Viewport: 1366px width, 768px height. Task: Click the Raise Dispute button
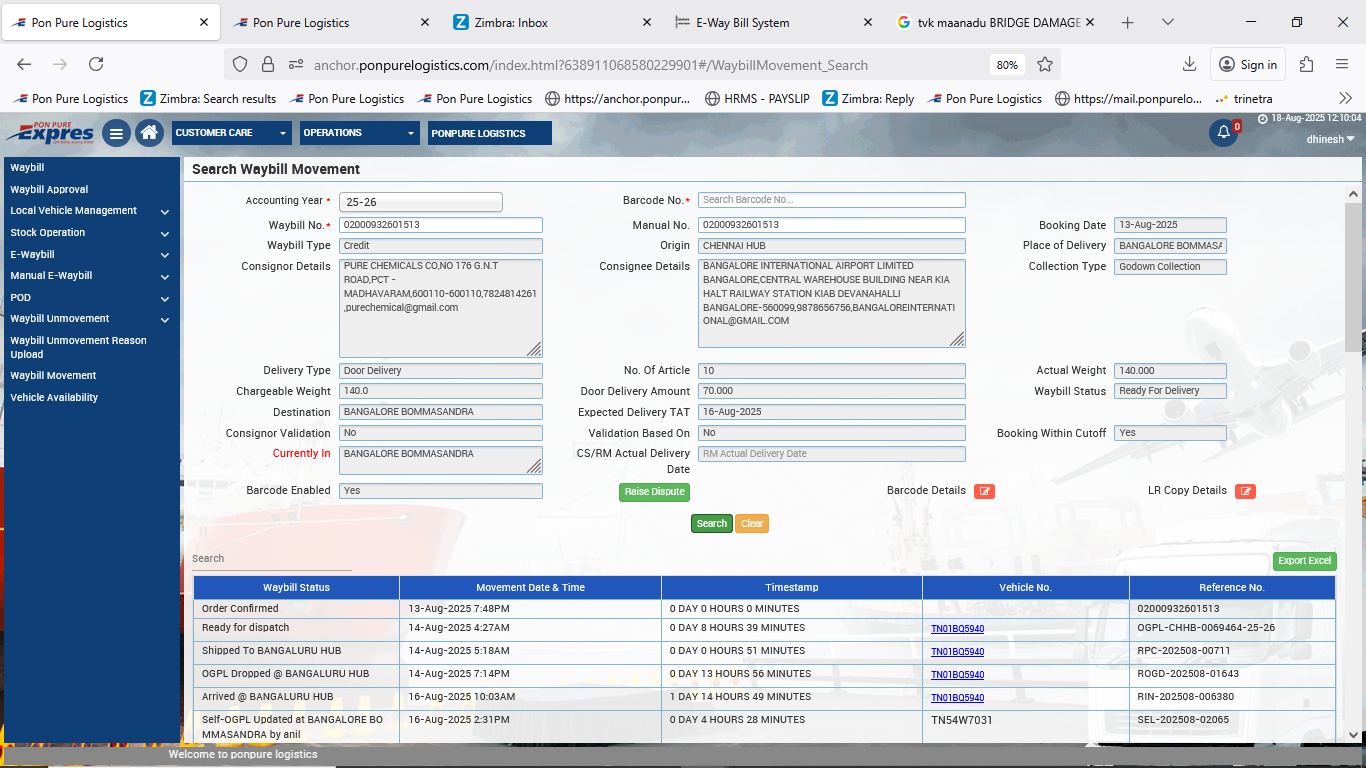(654, 492)
